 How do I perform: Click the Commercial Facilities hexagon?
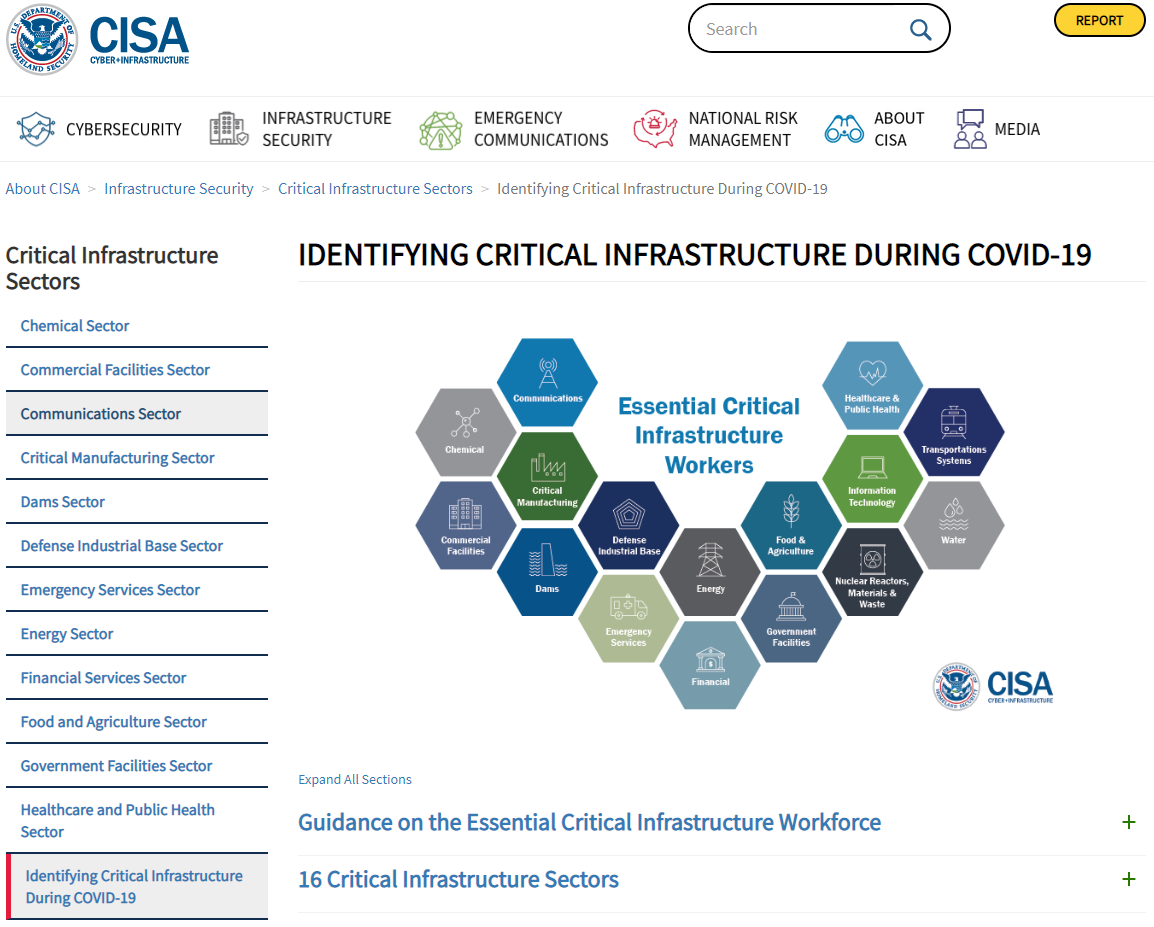[x=465, y=525]
